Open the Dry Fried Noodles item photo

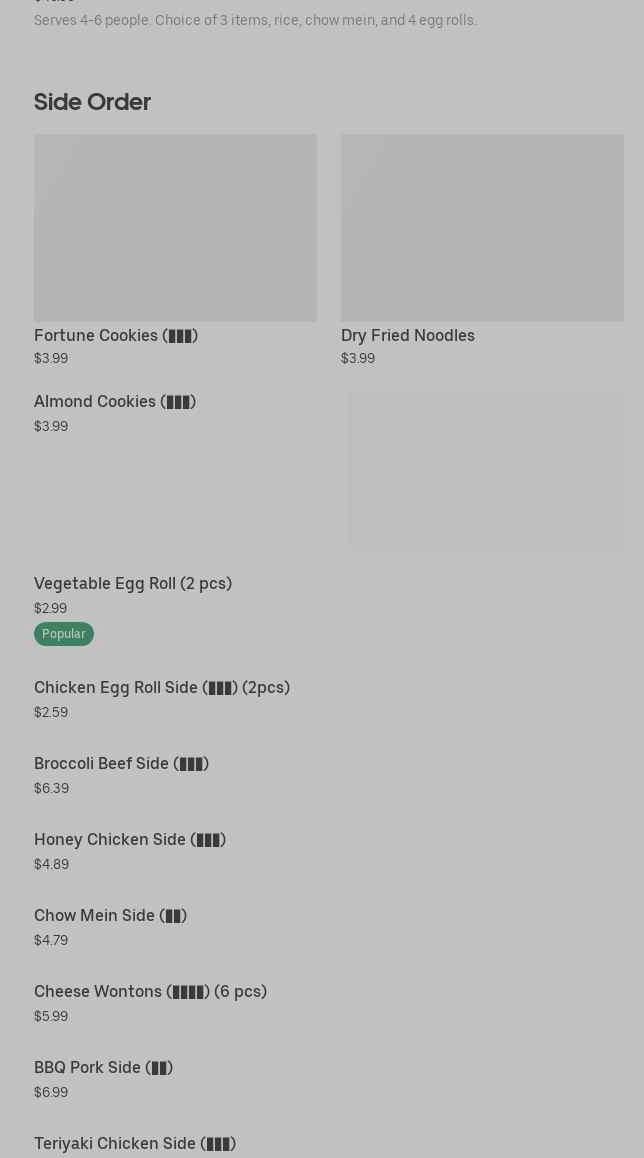tap(482, 228)
